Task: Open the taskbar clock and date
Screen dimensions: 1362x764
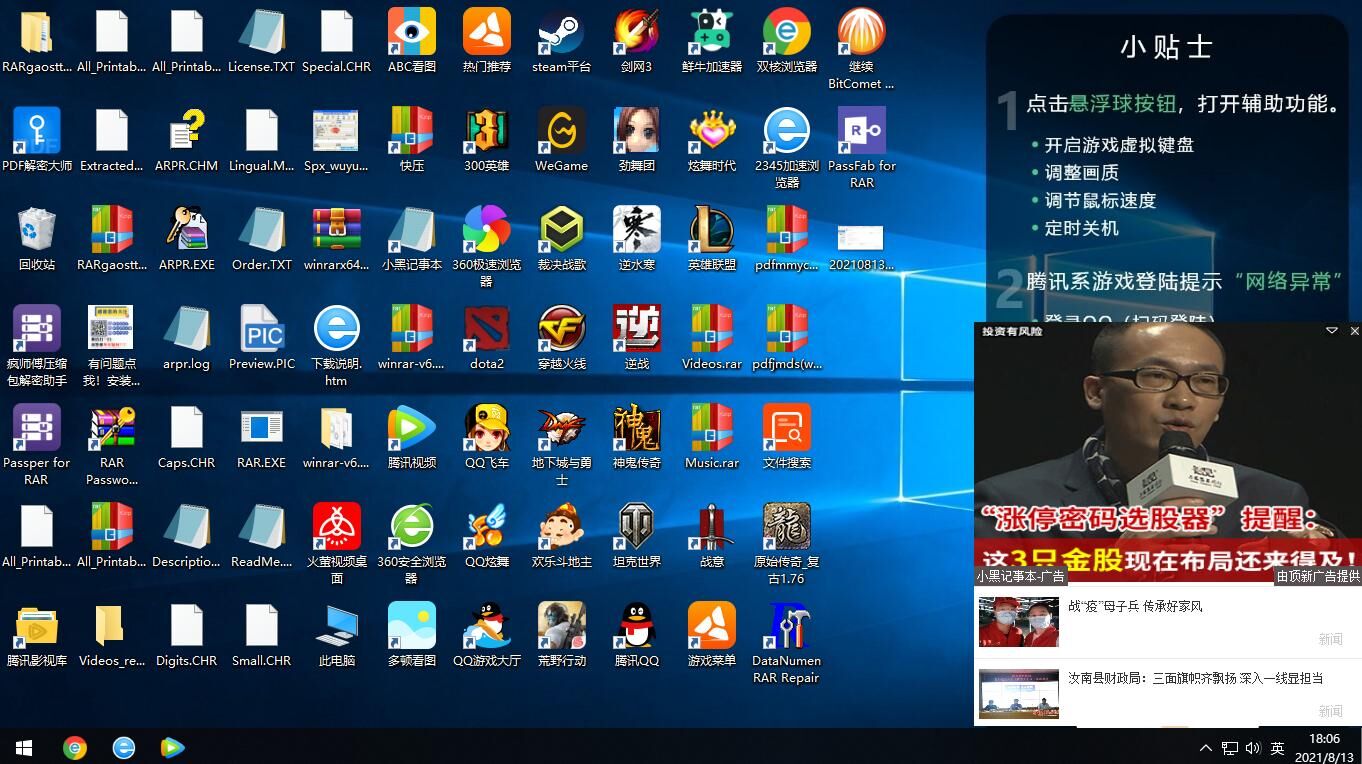Action: (x=1324, y=747)
